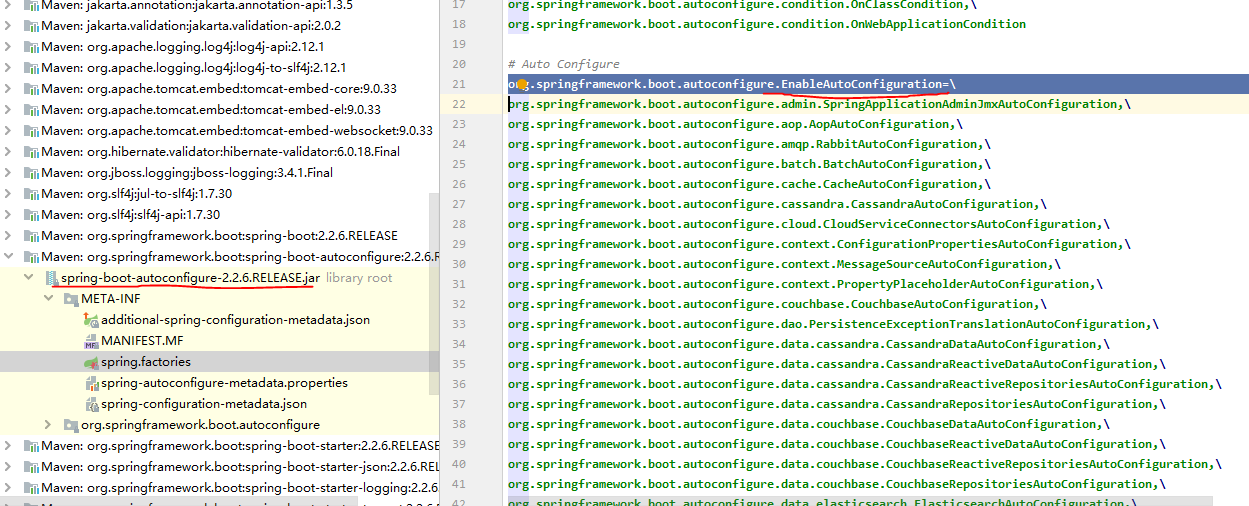Click the META-INF folder icon
The height and width of the screenshot is (506, 1249).
71,299
